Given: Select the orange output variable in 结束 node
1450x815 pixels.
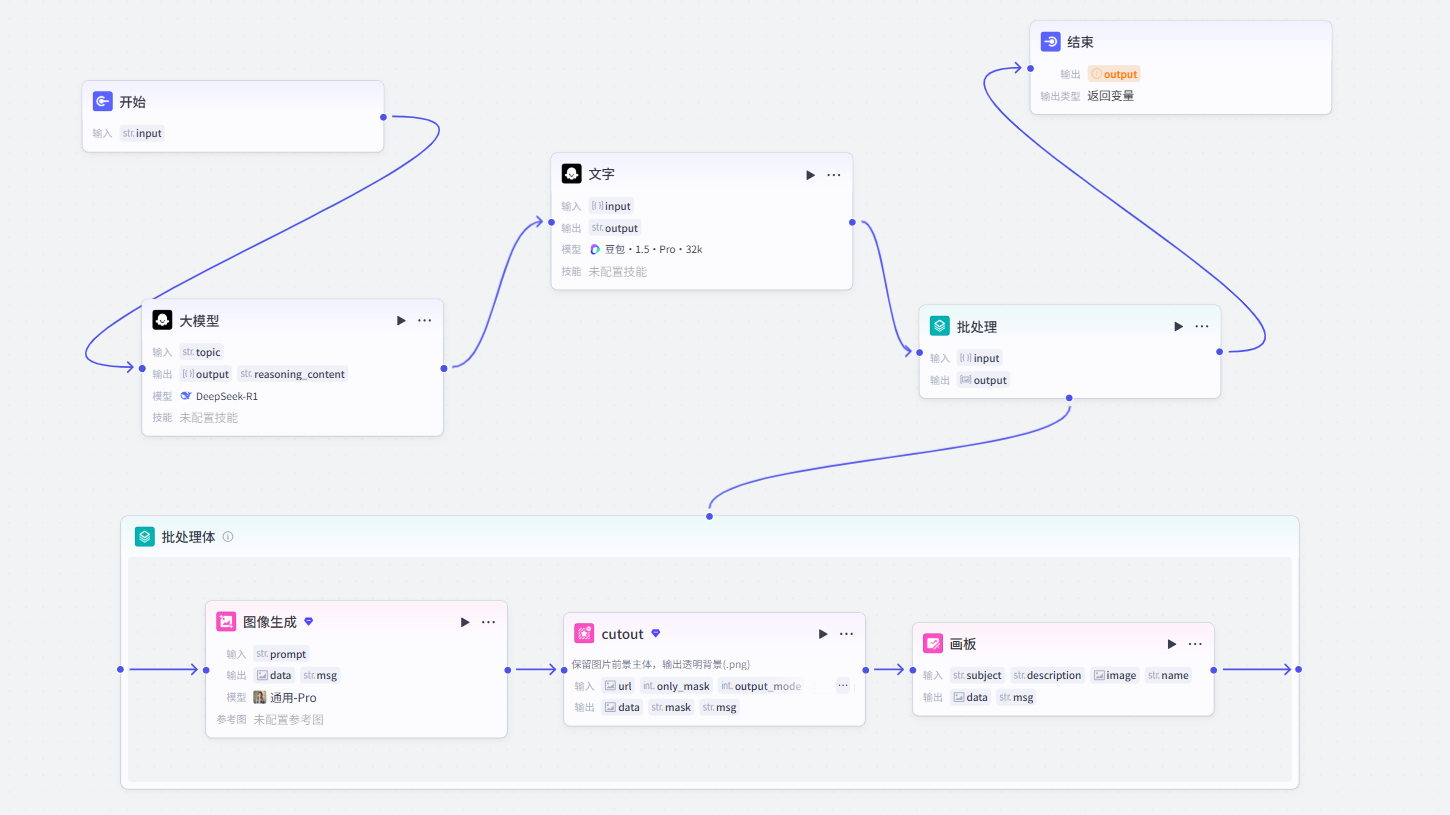Looking at the screenshot, I should point(1114,74).
